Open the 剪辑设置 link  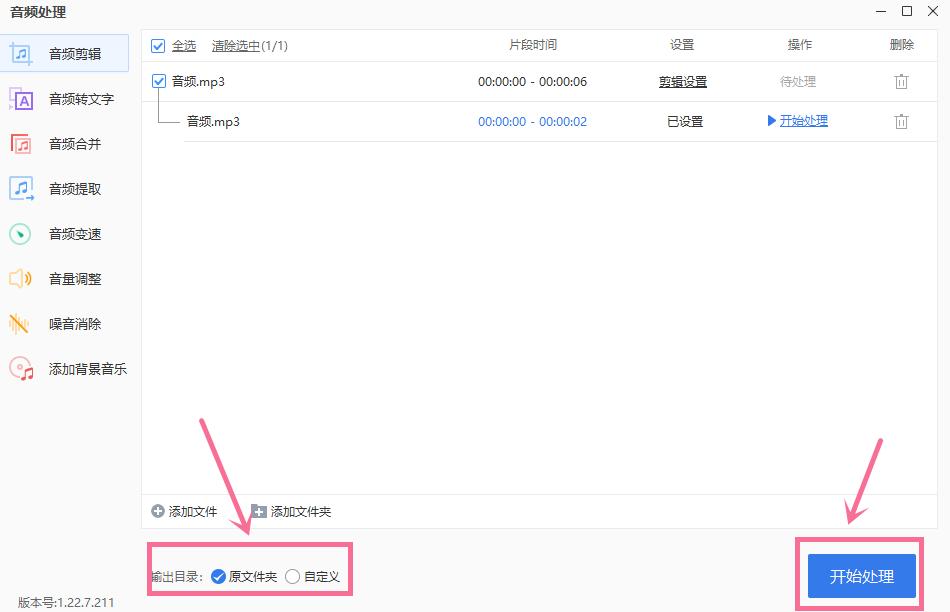(x=683, y=82)
